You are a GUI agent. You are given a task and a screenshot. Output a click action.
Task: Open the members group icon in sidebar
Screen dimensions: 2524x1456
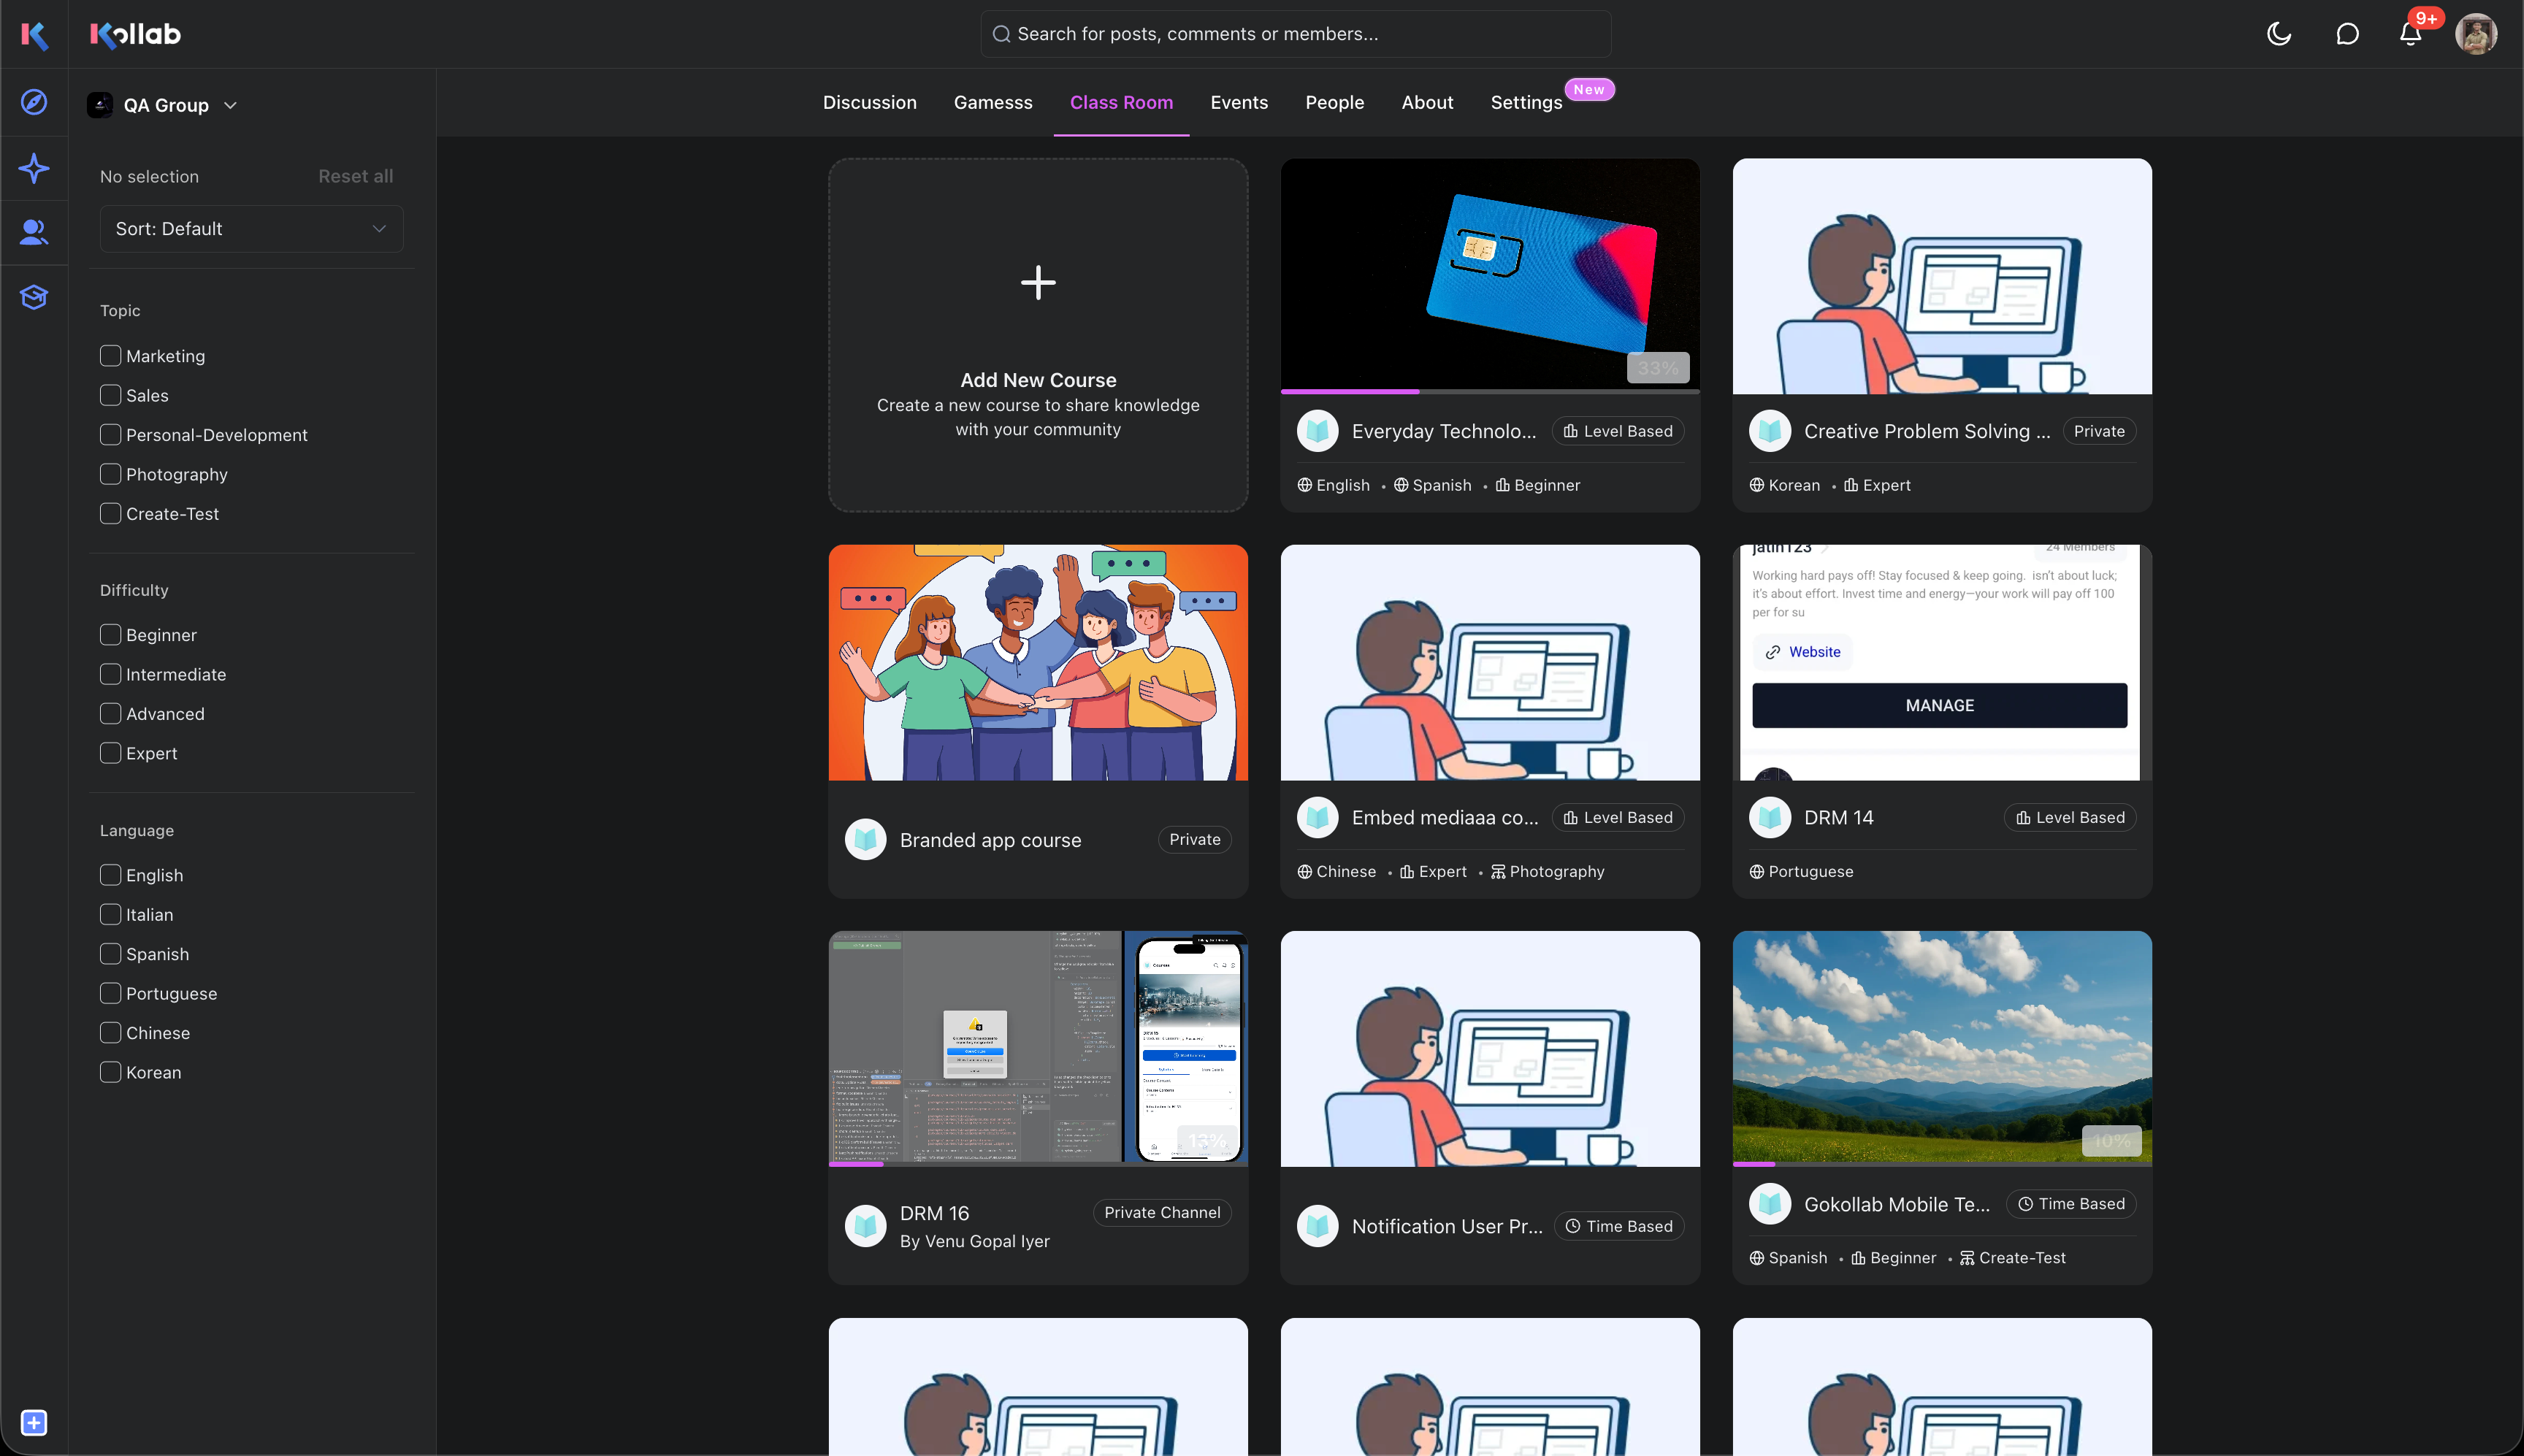[34, 232]
